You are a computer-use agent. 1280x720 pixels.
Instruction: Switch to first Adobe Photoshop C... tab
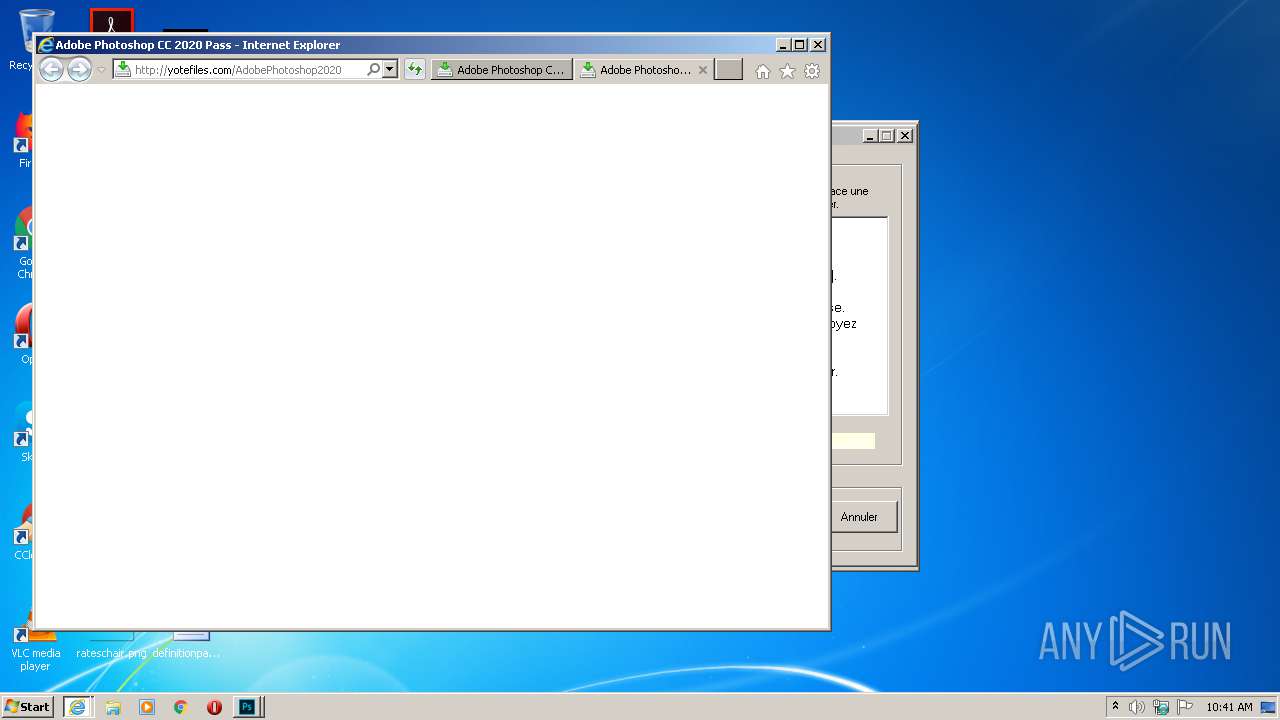click(x=502, y=70)
